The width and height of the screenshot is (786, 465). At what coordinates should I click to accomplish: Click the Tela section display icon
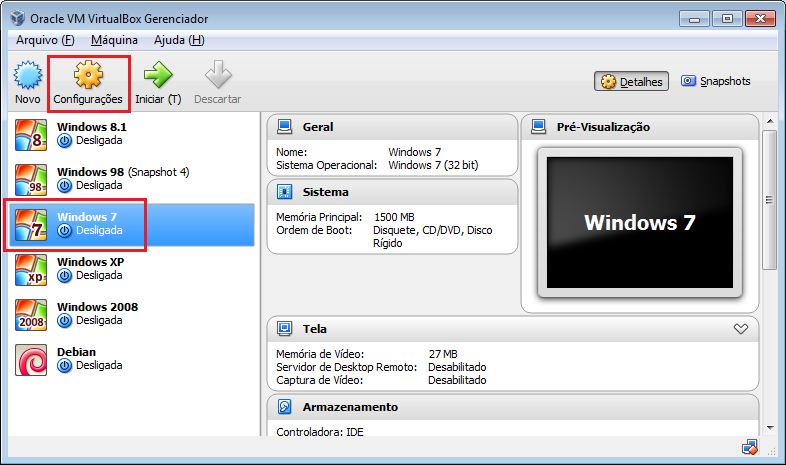(285, 329)
